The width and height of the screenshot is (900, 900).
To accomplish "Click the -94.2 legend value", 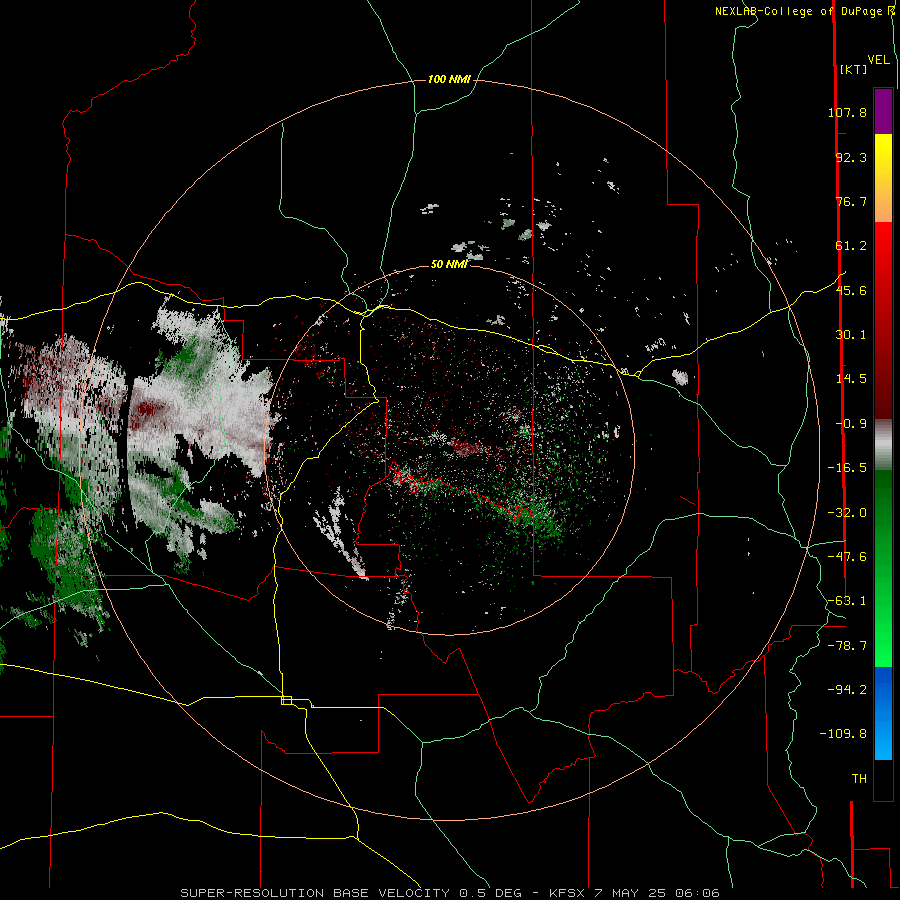I will point(847,689).
